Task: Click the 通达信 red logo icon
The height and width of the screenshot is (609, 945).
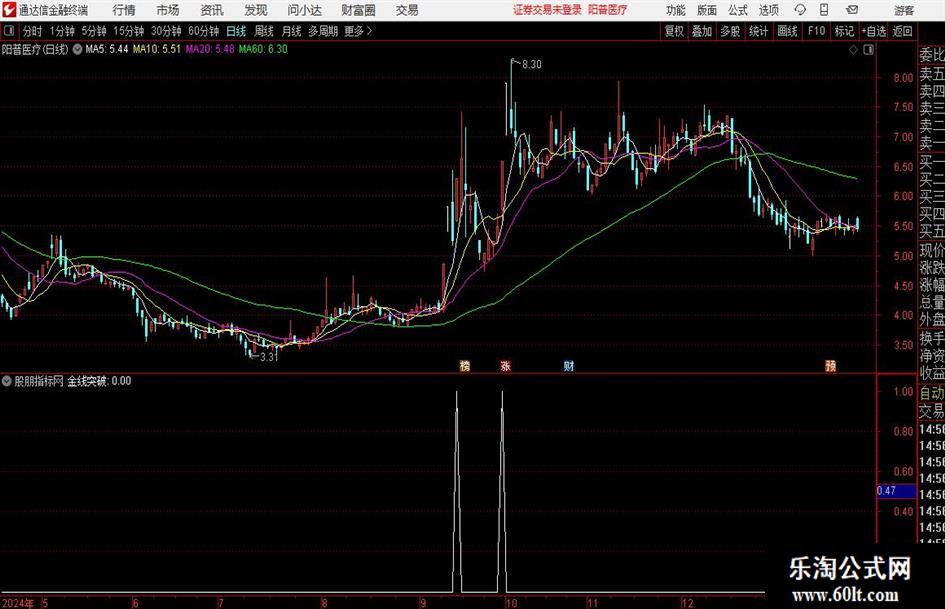Action: (x=9, y=10)
